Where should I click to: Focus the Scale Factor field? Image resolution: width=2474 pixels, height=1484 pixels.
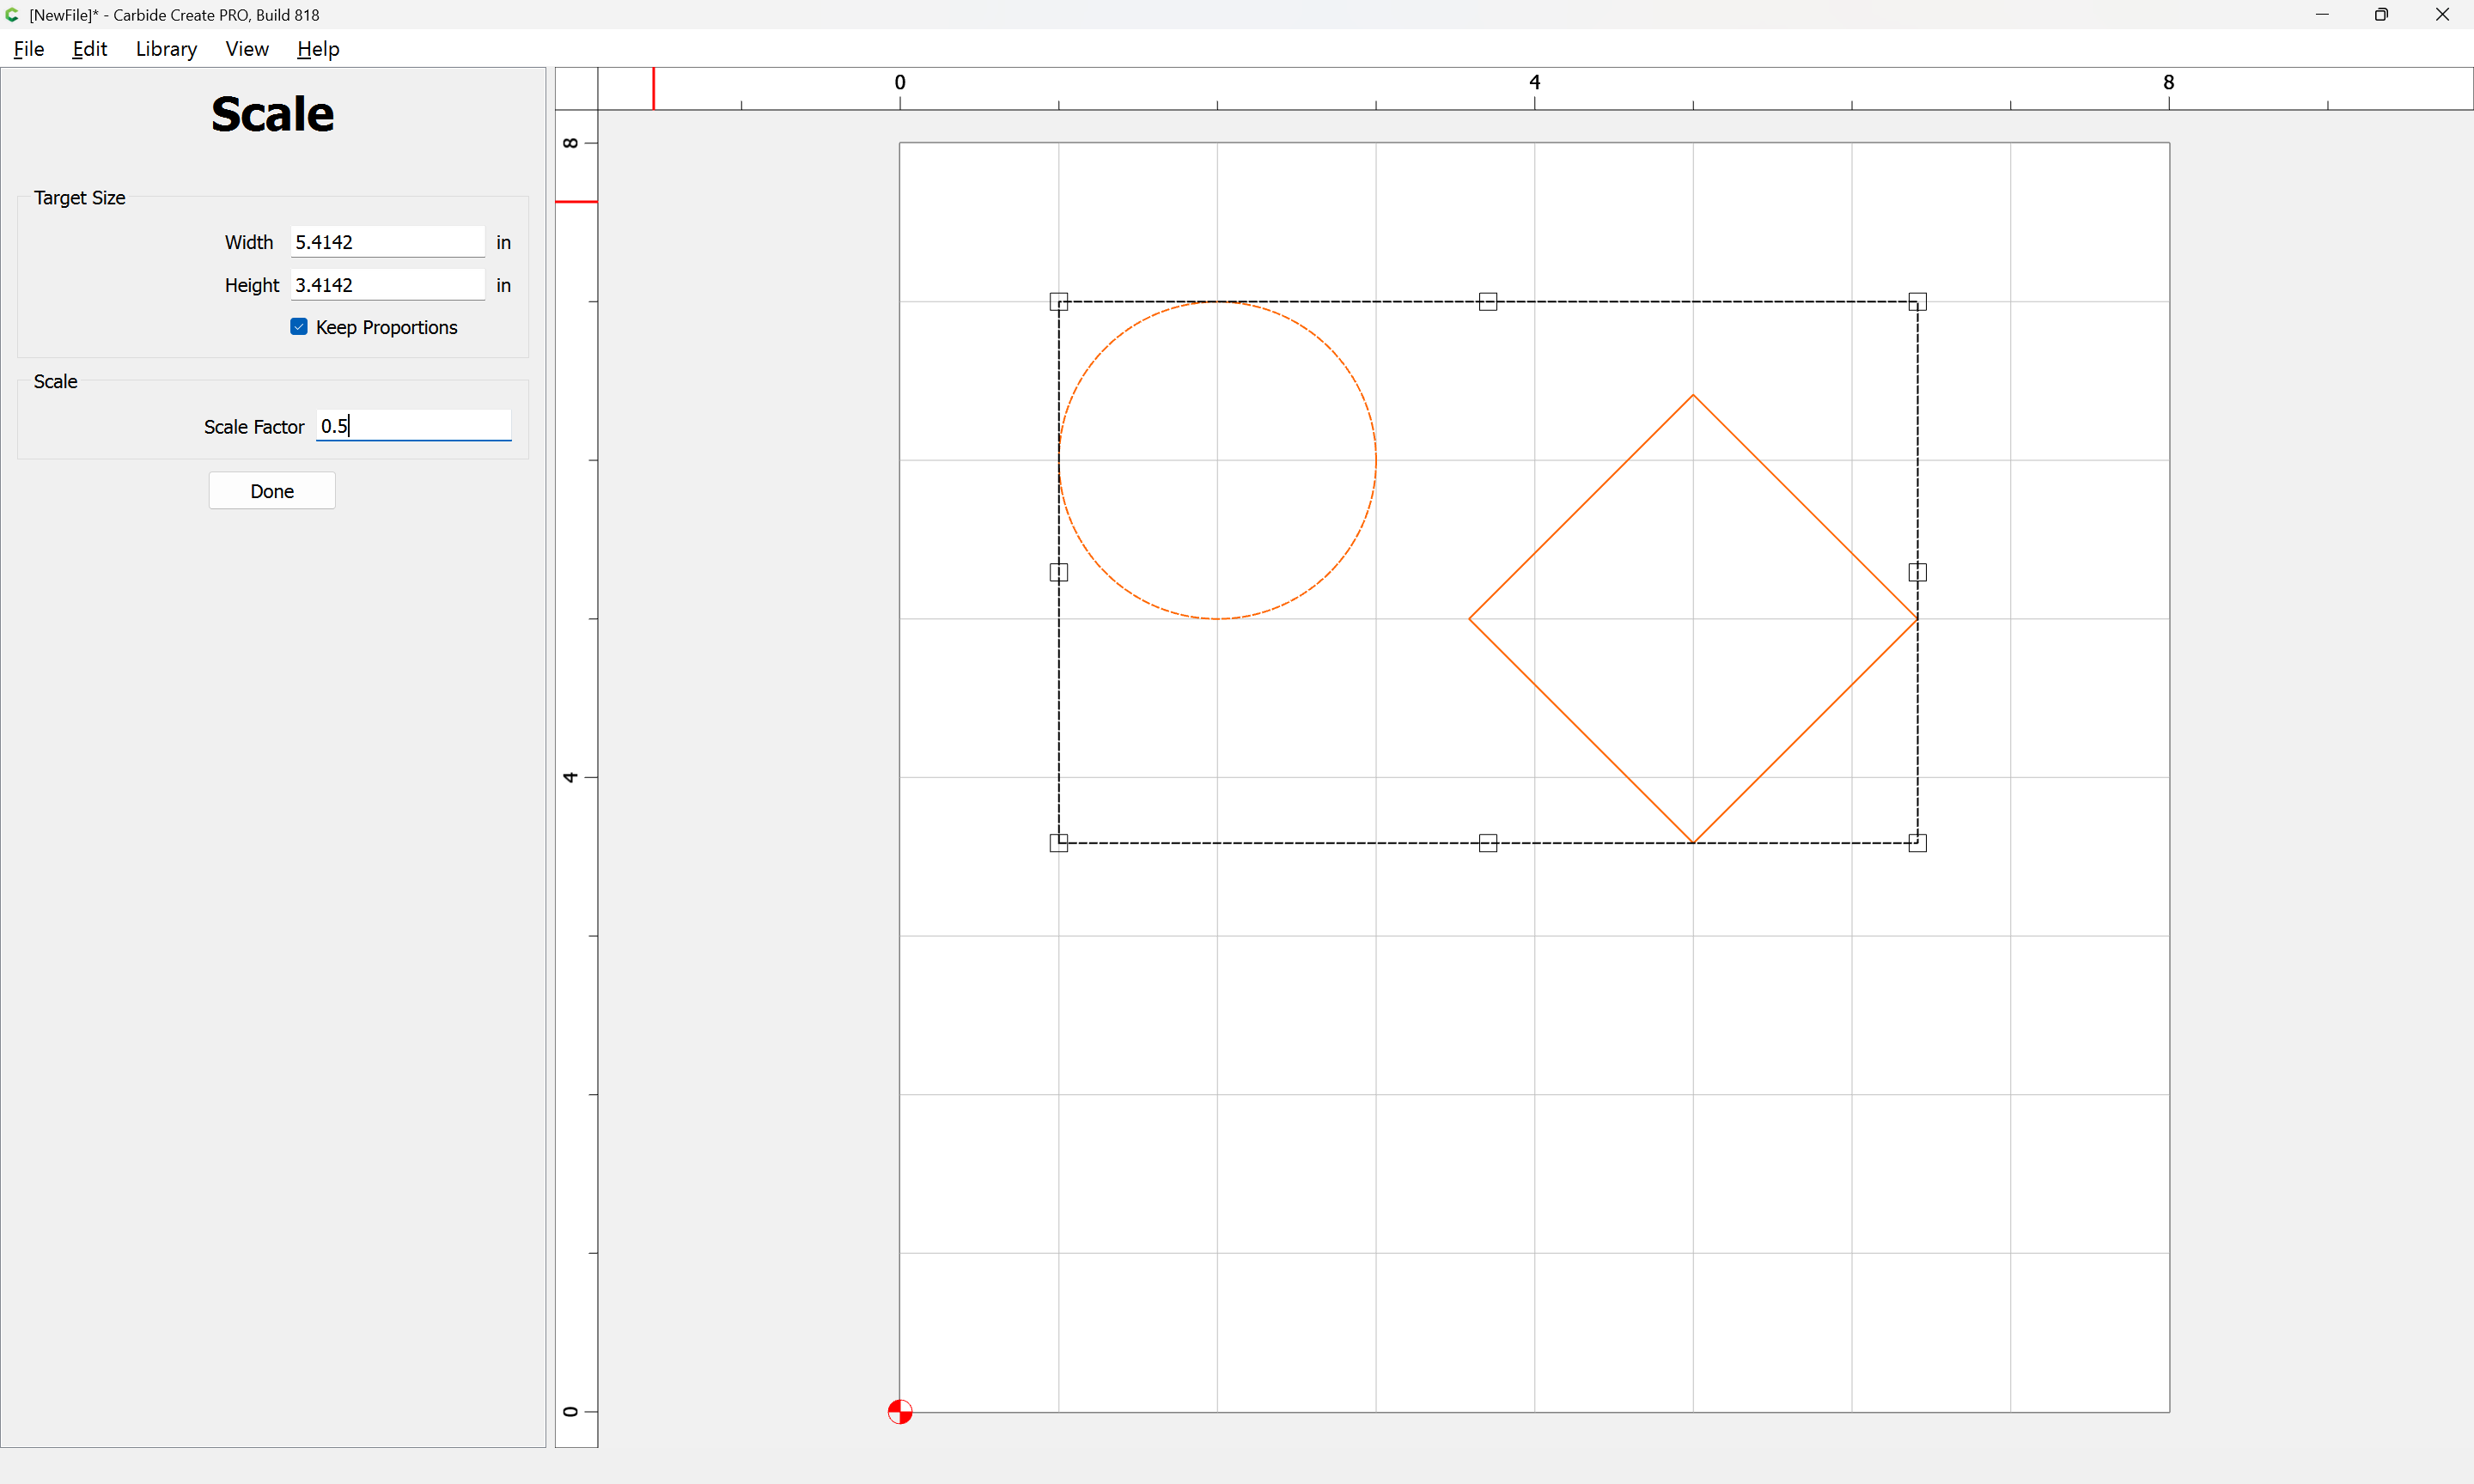(413, 426)
